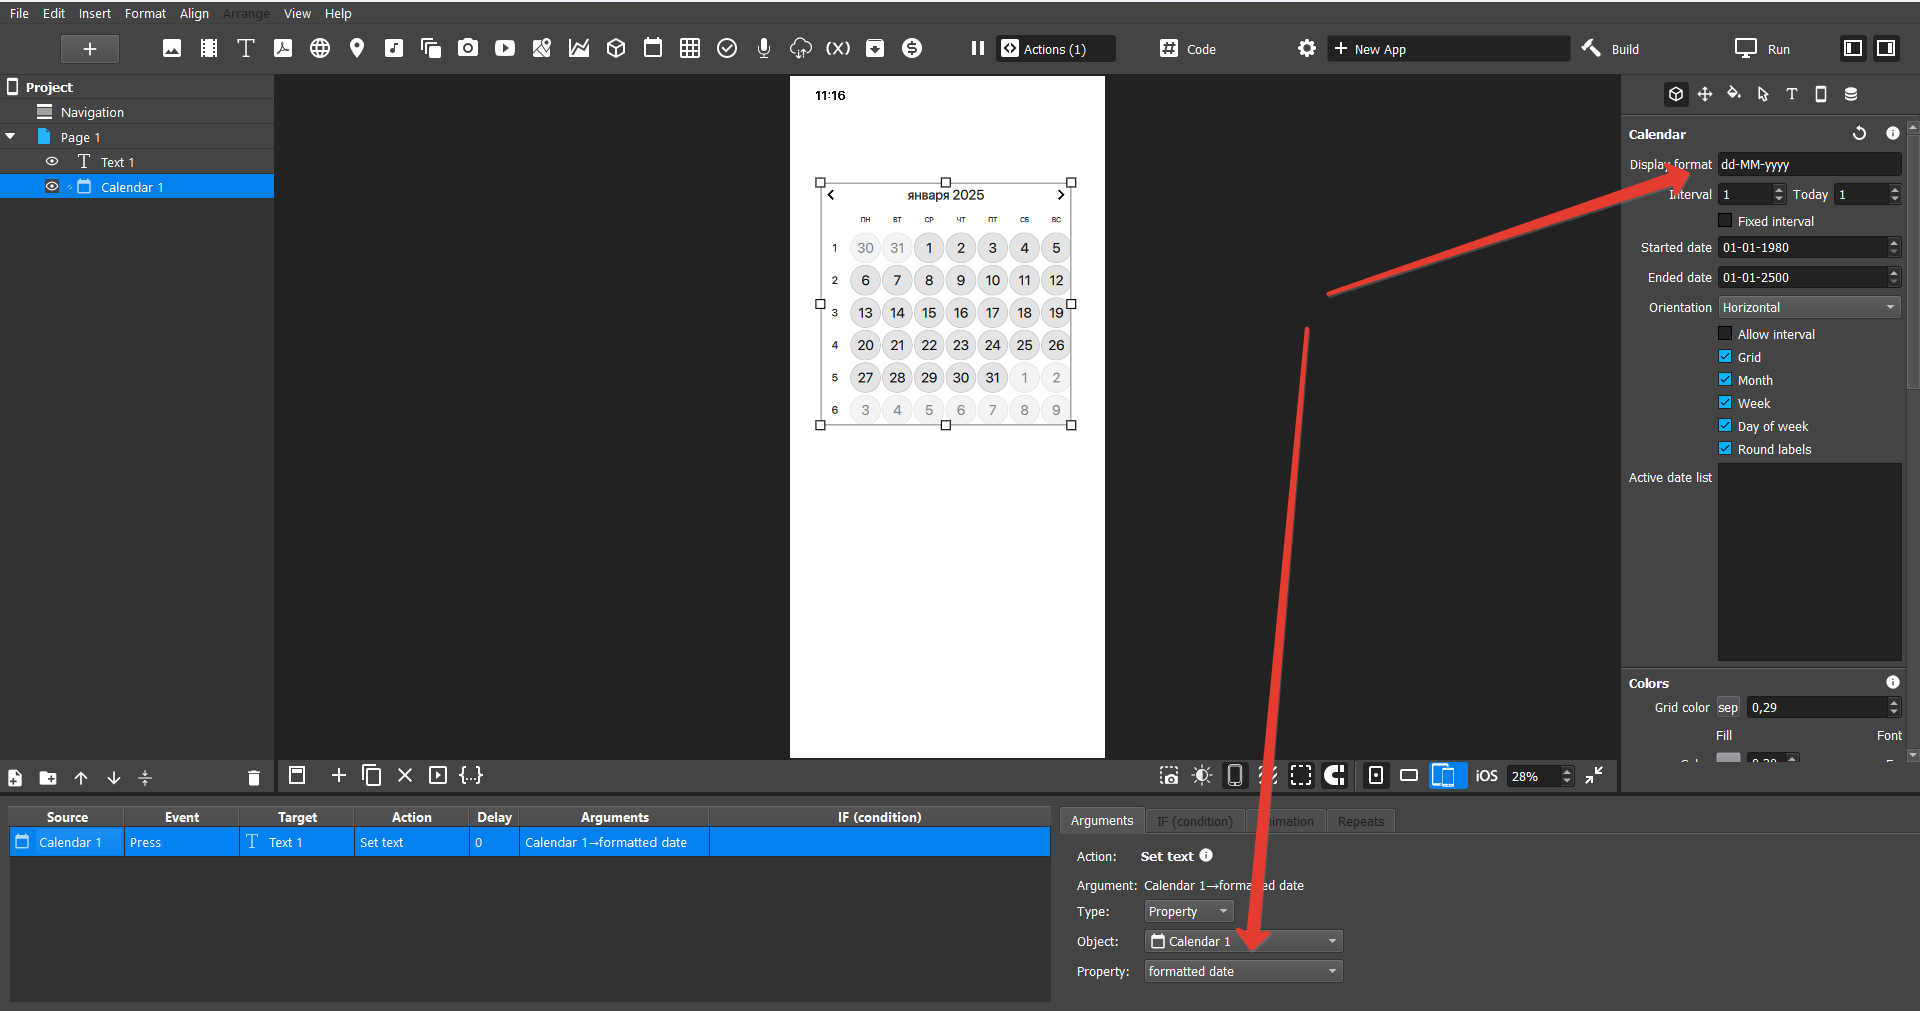Image resolution: width=1920 pixels, height=1011 pixels.
Task: Open the fill bucket properties tab
Action: pyautogui.click(x=1734, y=93)
